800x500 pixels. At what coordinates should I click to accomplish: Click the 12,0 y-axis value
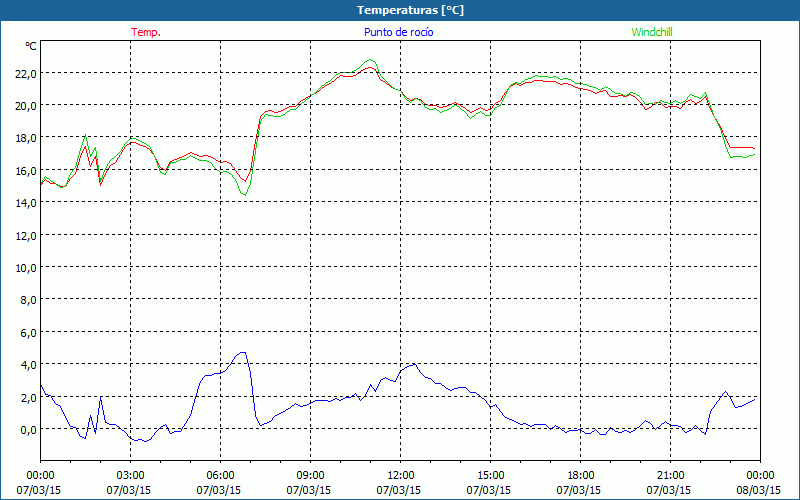(x=26, y=235)
